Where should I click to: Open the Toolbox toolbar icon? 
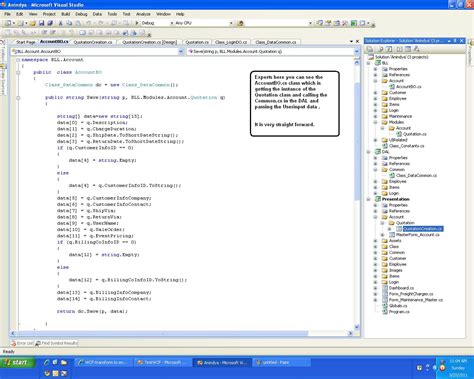[x=345, y=23]
